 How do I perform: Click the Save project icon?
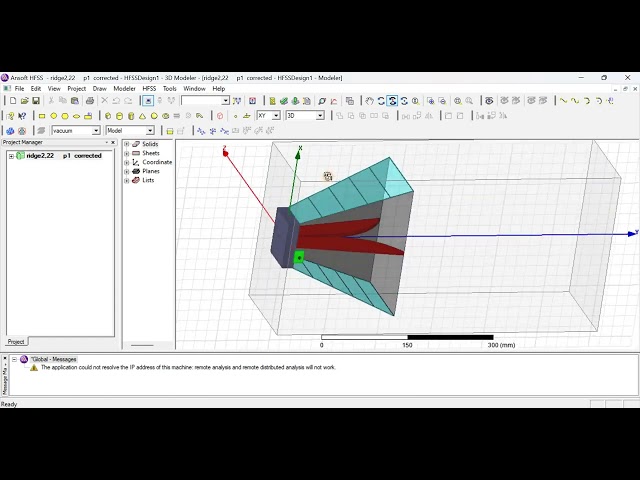click(x=36, y=101)
